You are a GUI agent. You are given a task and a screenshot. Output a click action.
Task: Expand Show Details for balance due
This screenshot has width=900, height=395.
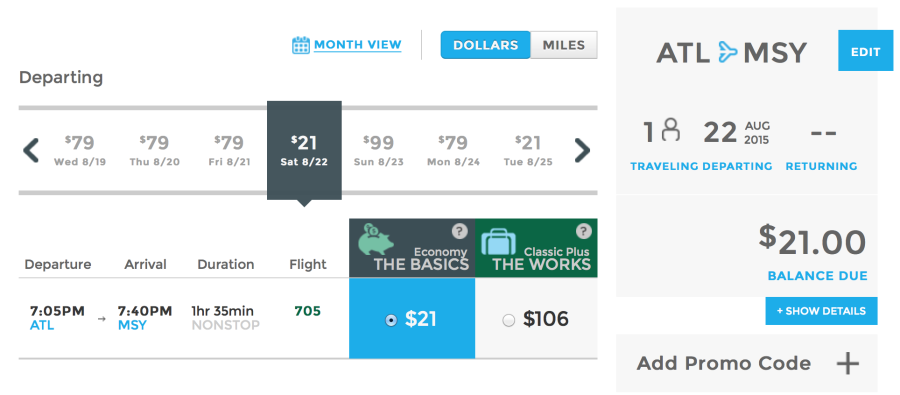click(821, 311)
